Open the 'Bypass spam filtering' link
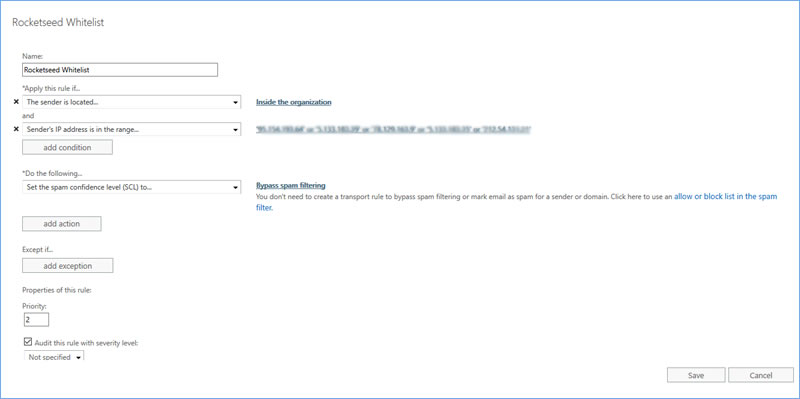The image size is (800, 399). coord(291,185)
